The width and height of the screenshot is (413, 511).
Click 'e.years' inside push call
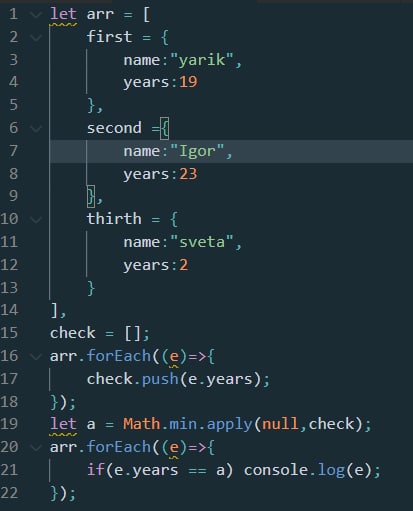pyautogui.click(x=221, y=380)
